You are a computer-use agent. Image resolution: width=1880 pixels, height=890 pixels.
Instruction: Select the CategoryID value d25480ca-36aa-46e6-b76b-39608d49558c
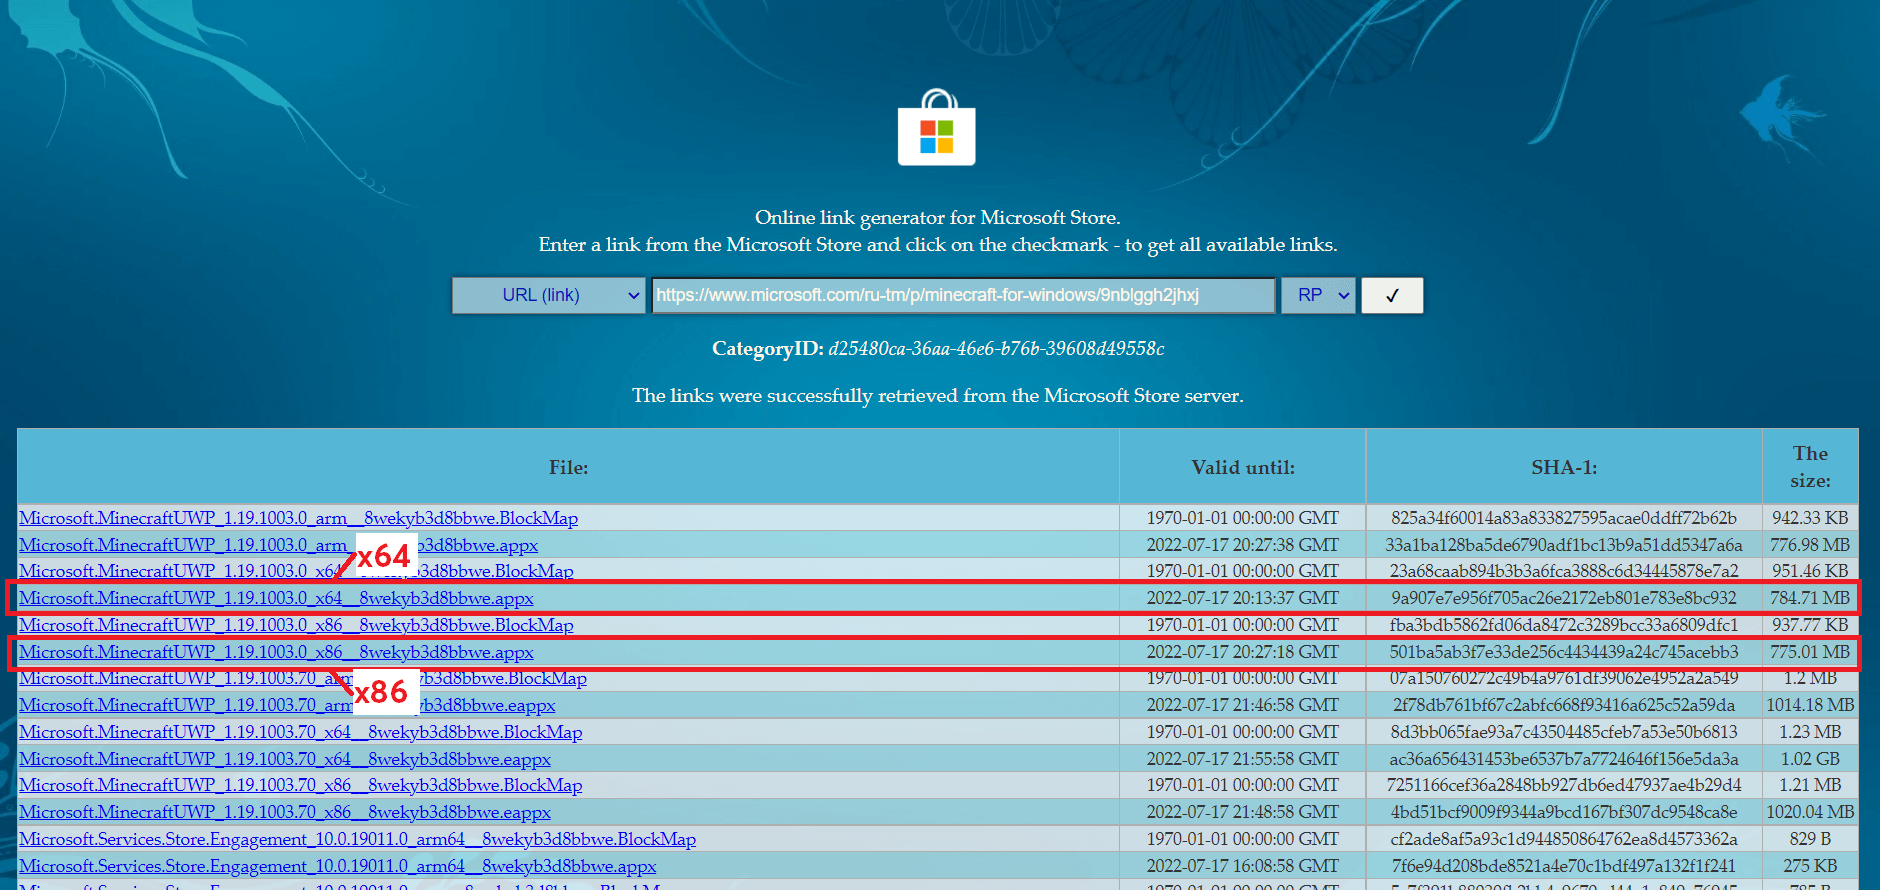[996, 349]
